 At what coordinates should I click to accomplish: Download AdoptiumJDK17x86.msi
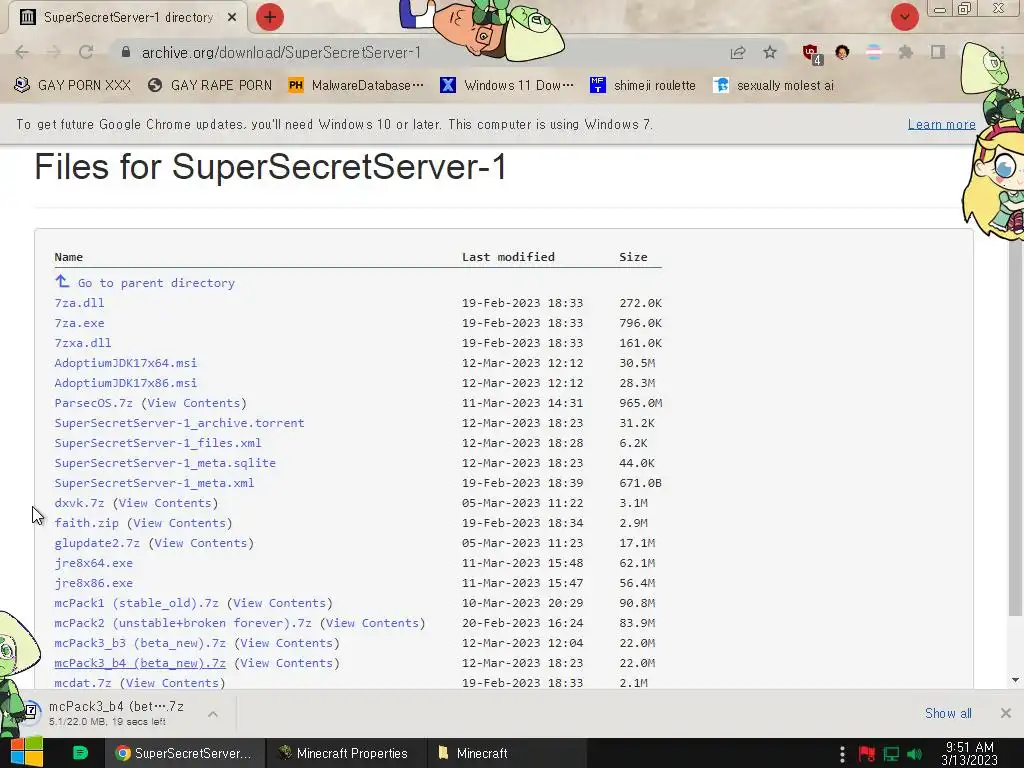click(x=125, y=383)
